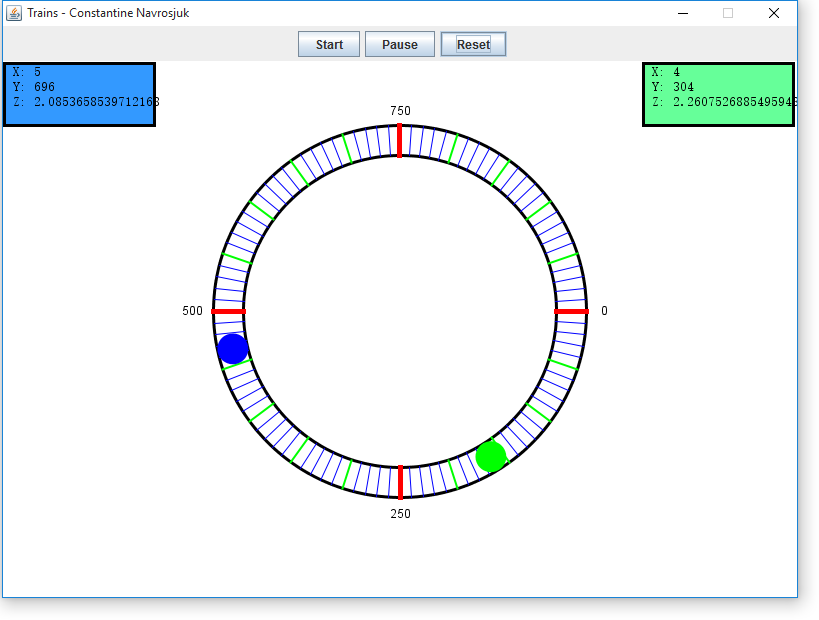This screenshot has height=620, width=819.
Task: Click the blue train circle
Action: pos(233,349)
